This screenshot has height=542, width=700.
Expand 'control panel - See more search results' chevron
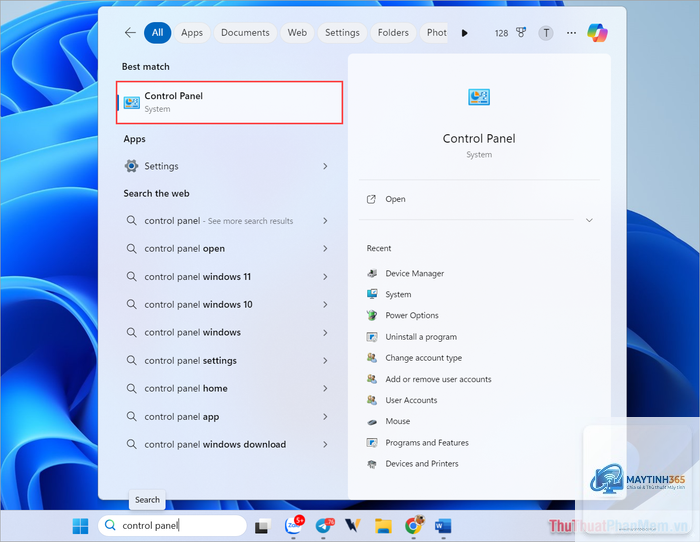[325, 221]
